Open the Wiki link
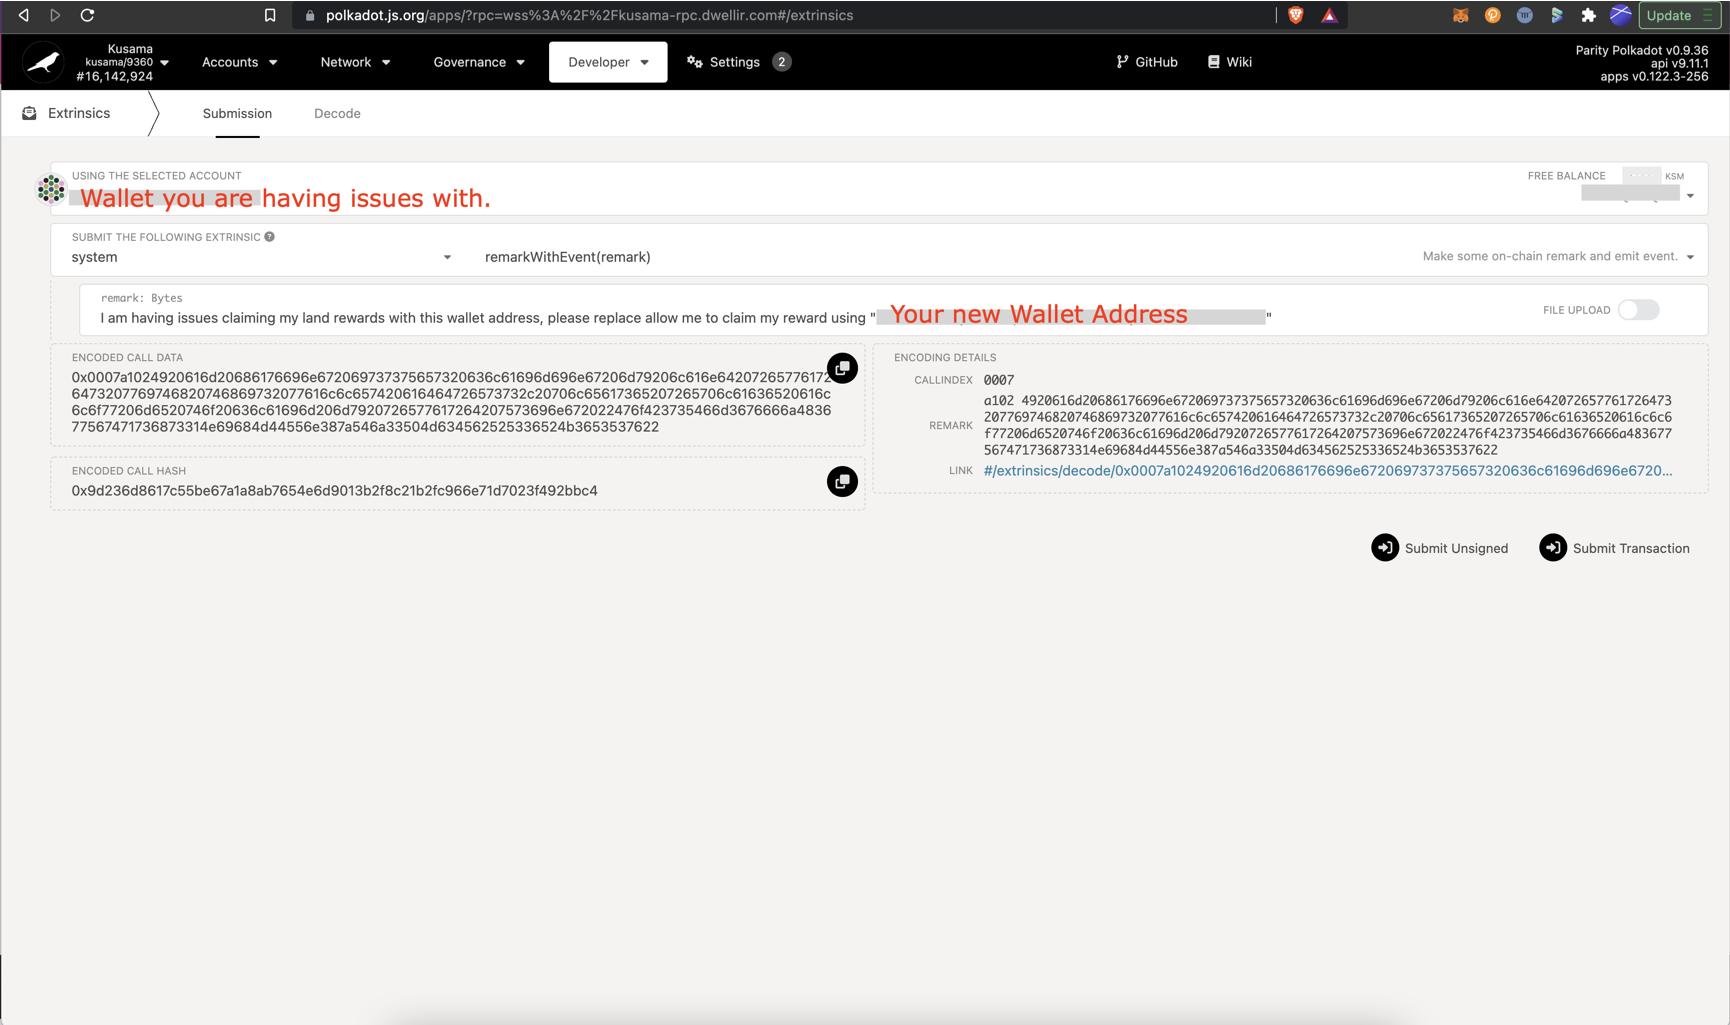This screenshot has width=1730, height=1025. (x=1230, y=62)
